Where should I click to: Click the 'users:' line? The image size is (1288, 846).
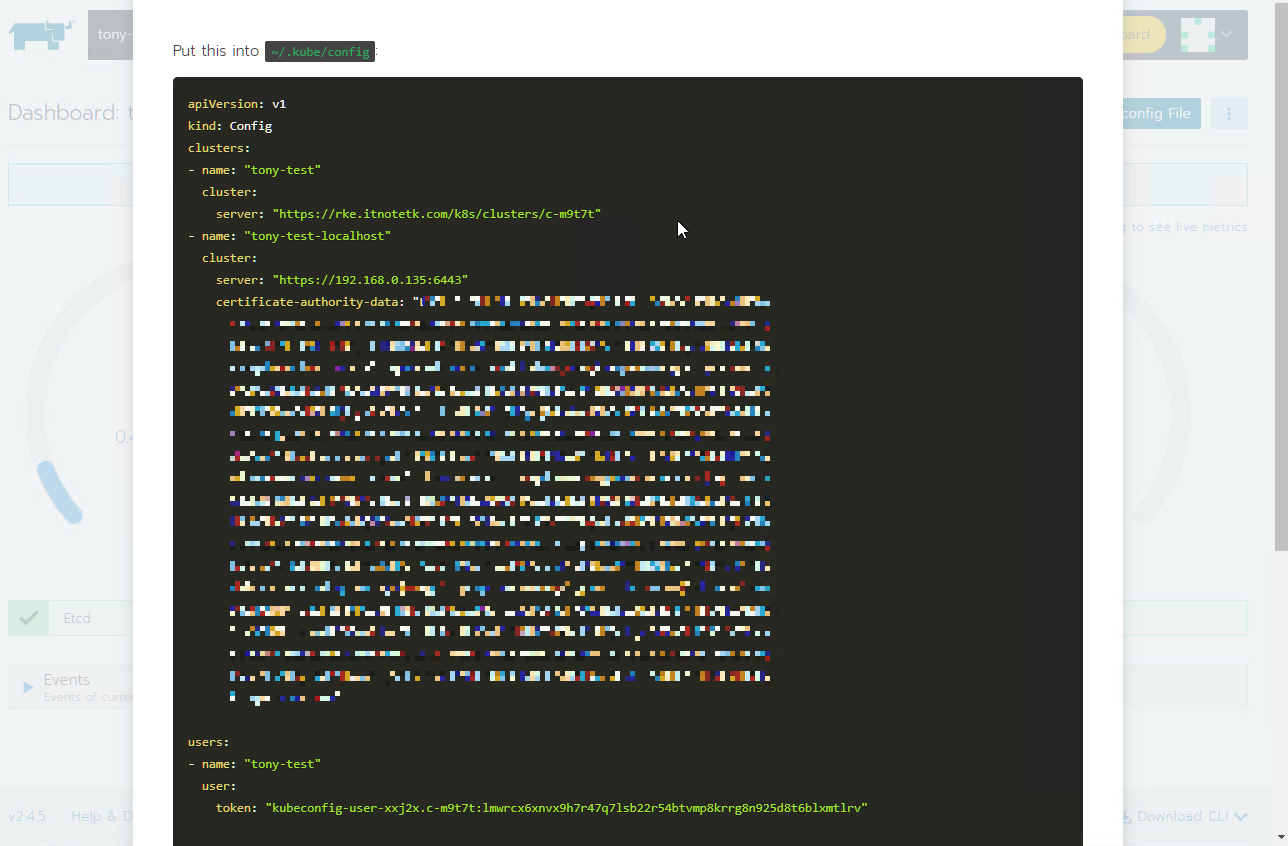[209, 742]
